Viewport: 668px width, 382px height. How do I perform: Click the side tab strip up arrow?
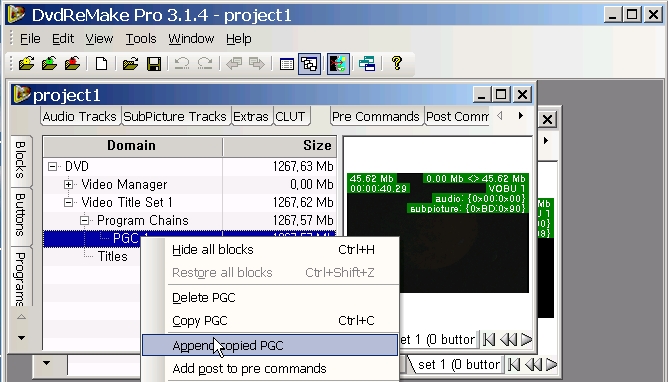(x=21, y=317)
